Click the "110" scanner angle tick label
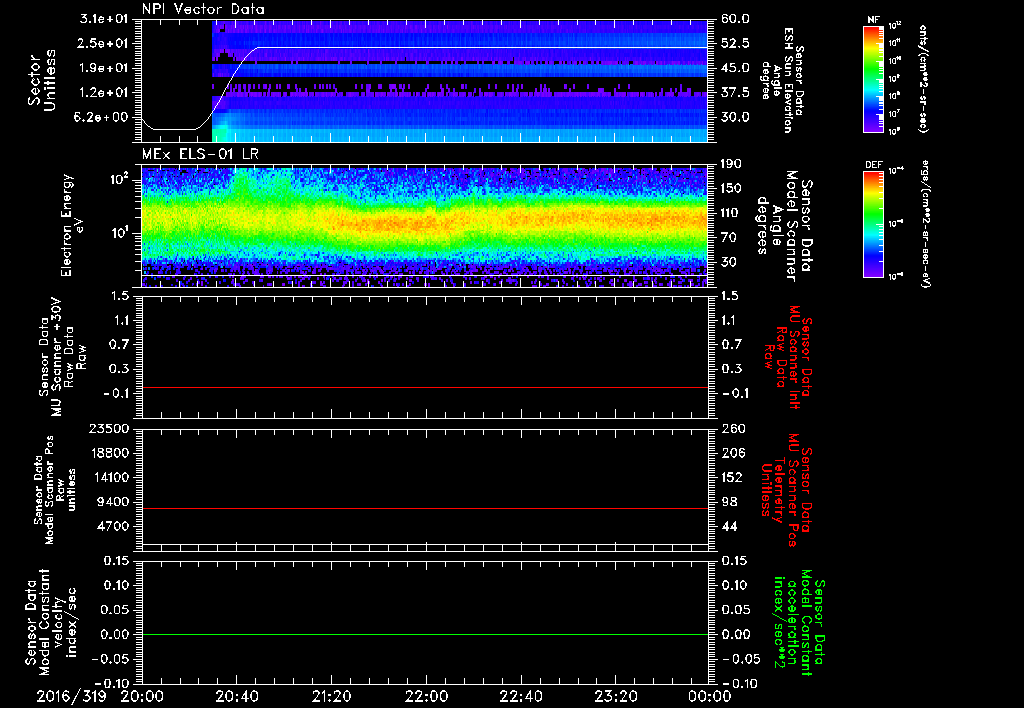 pyautogui.click(x=731, y=213)
